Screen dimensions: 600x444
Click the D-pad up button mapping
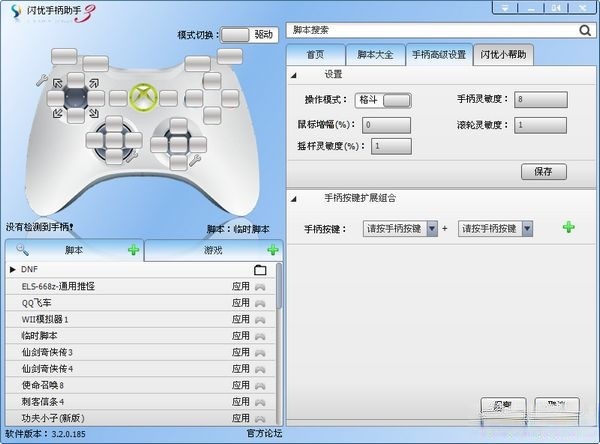[76, 81]
